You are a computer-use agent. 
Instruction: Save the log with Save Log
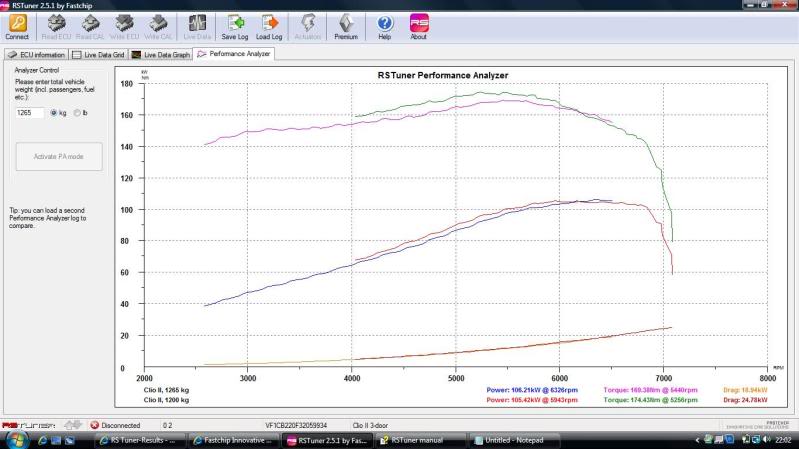[x=235, y=25]
